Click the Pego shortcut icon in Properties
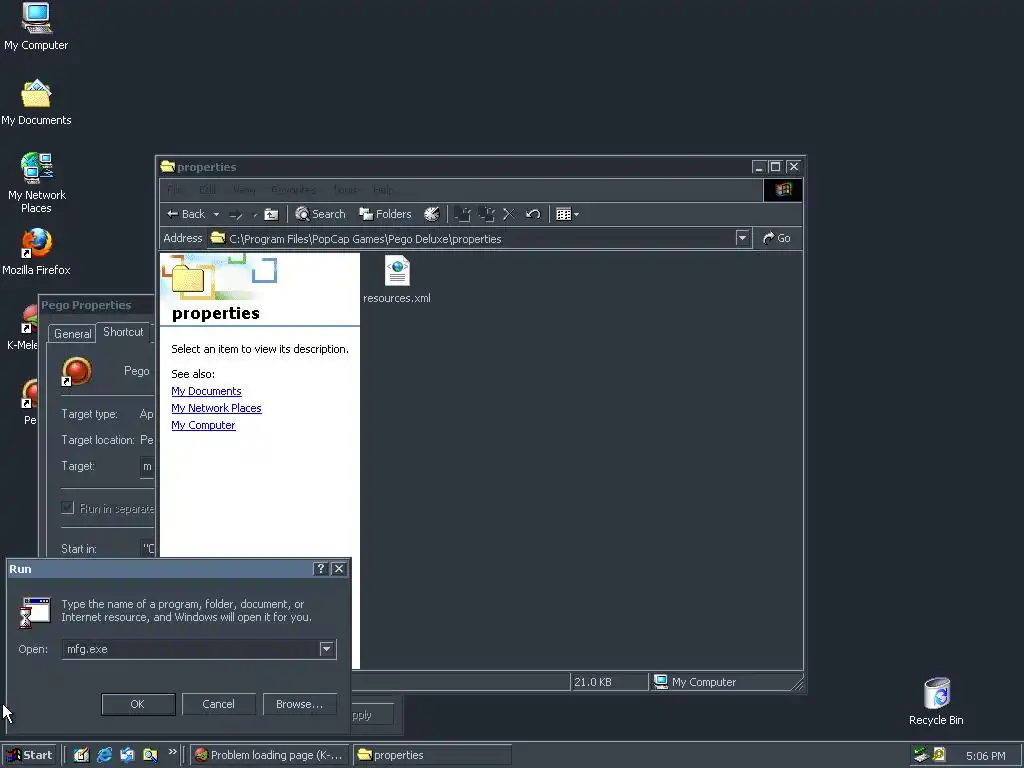 click(x=76, y=371)
